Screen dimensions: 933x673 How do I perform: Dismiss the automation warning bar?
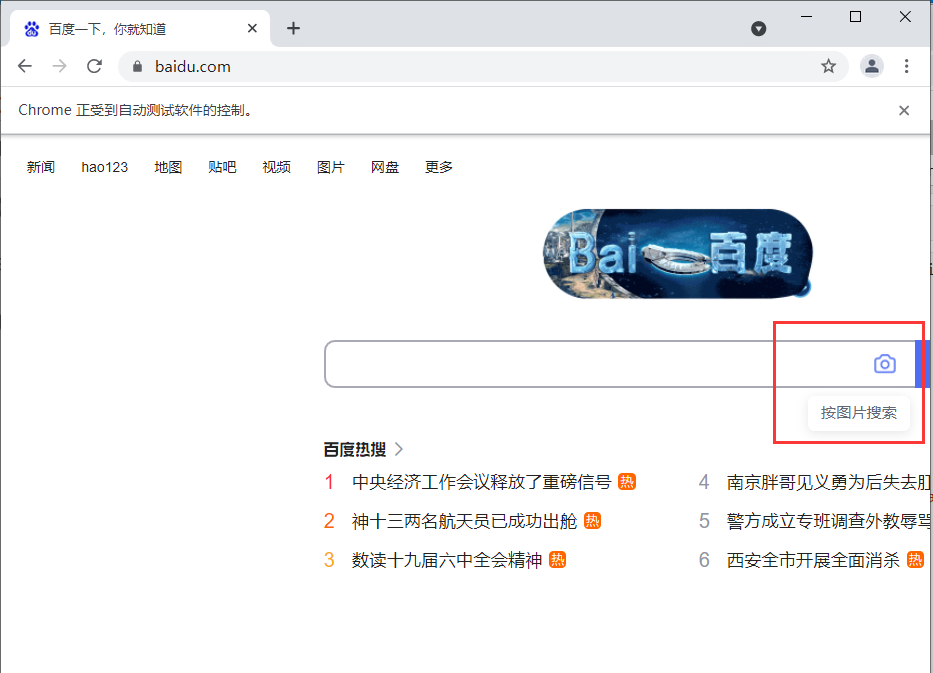(x=904, y=110)
